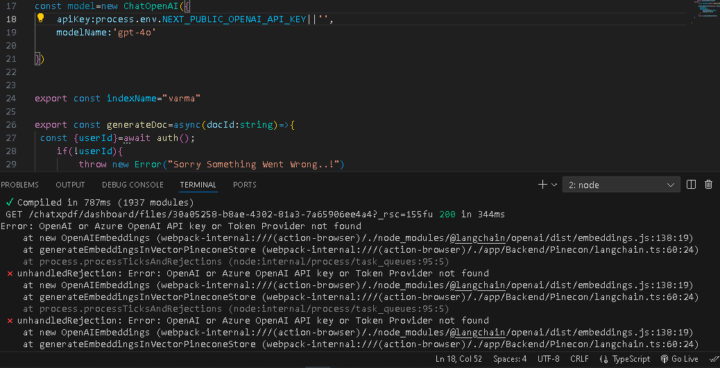
Task: Click the double-check formatter icon in status bar
Action: (x=714, y=359)
